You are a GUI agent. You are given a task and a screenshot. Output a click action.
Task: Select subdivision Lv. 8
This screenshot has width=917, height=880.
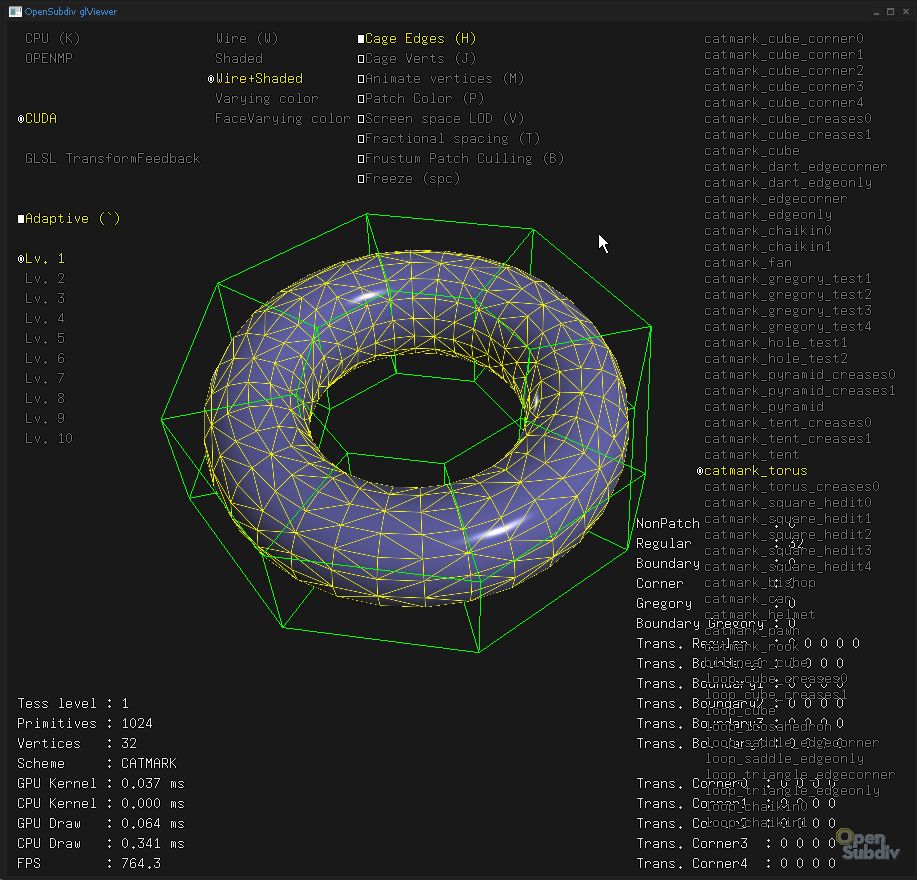tap(44, 398)
